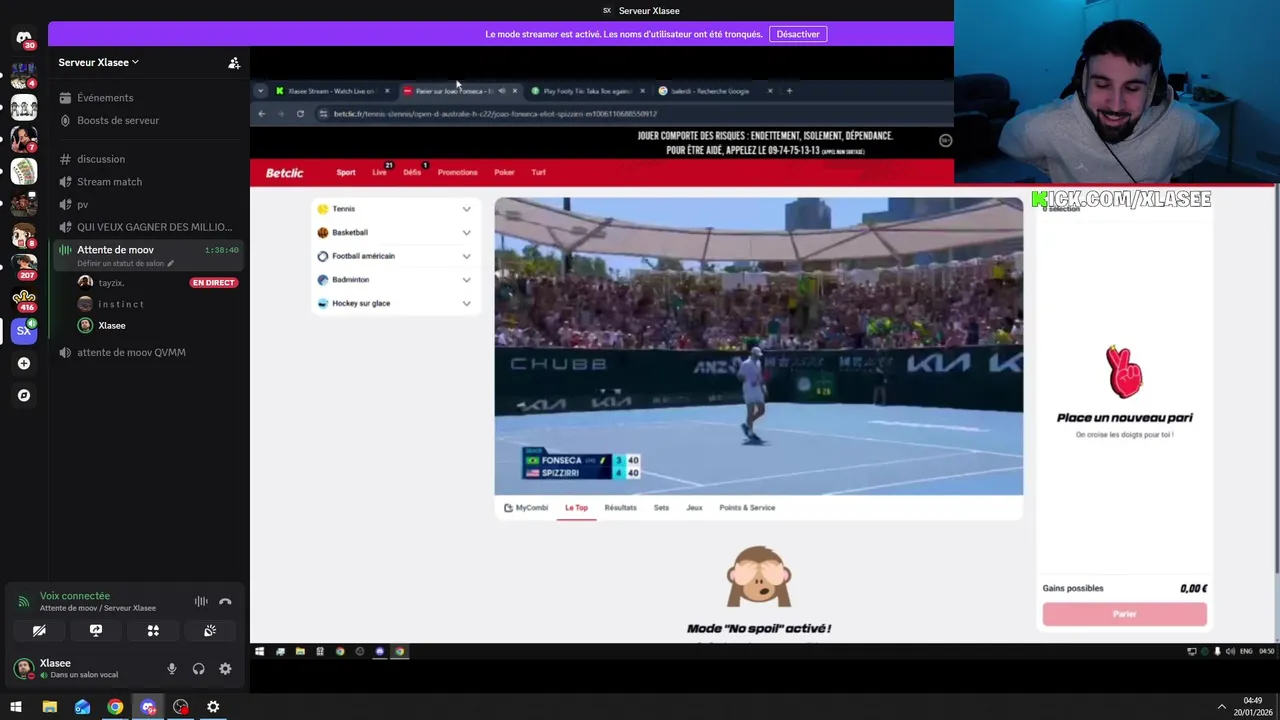1280x720 pixels.
Task: Open the Sport menu on Betclic
Action: coord(346,173)
